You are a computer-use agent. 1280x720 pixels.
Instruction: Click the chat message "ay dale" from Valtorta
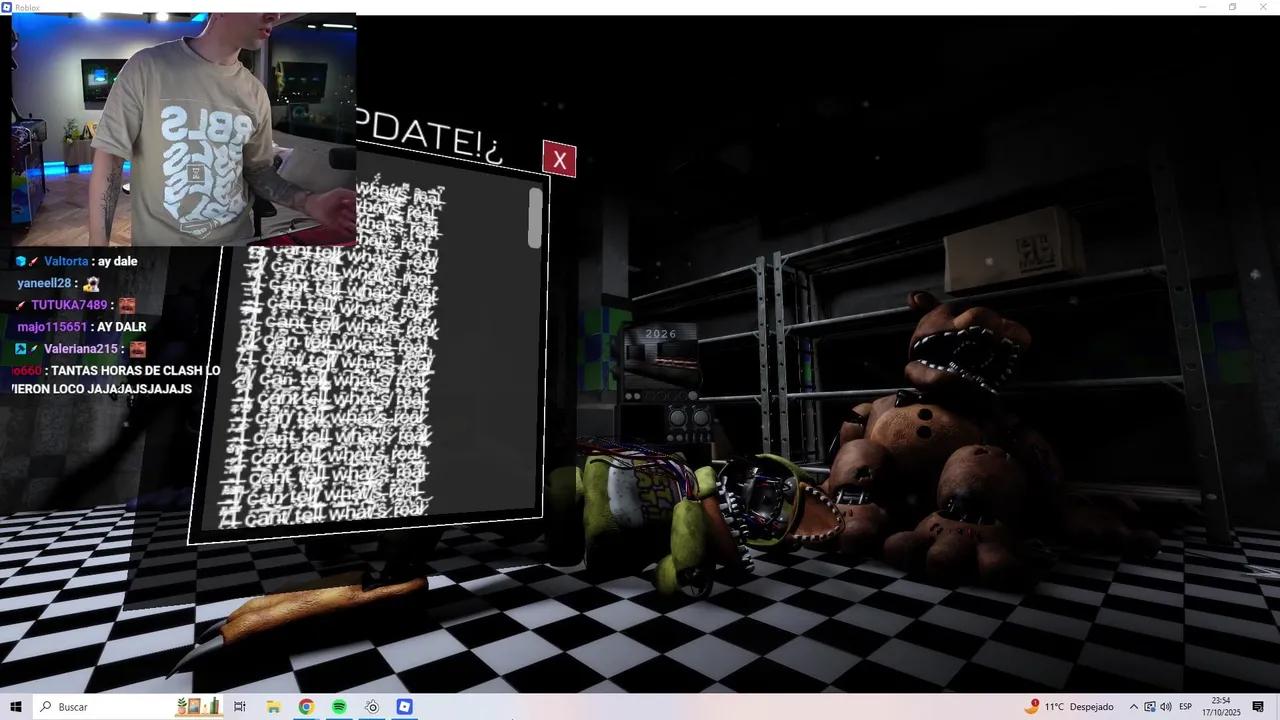pos(117,261)
